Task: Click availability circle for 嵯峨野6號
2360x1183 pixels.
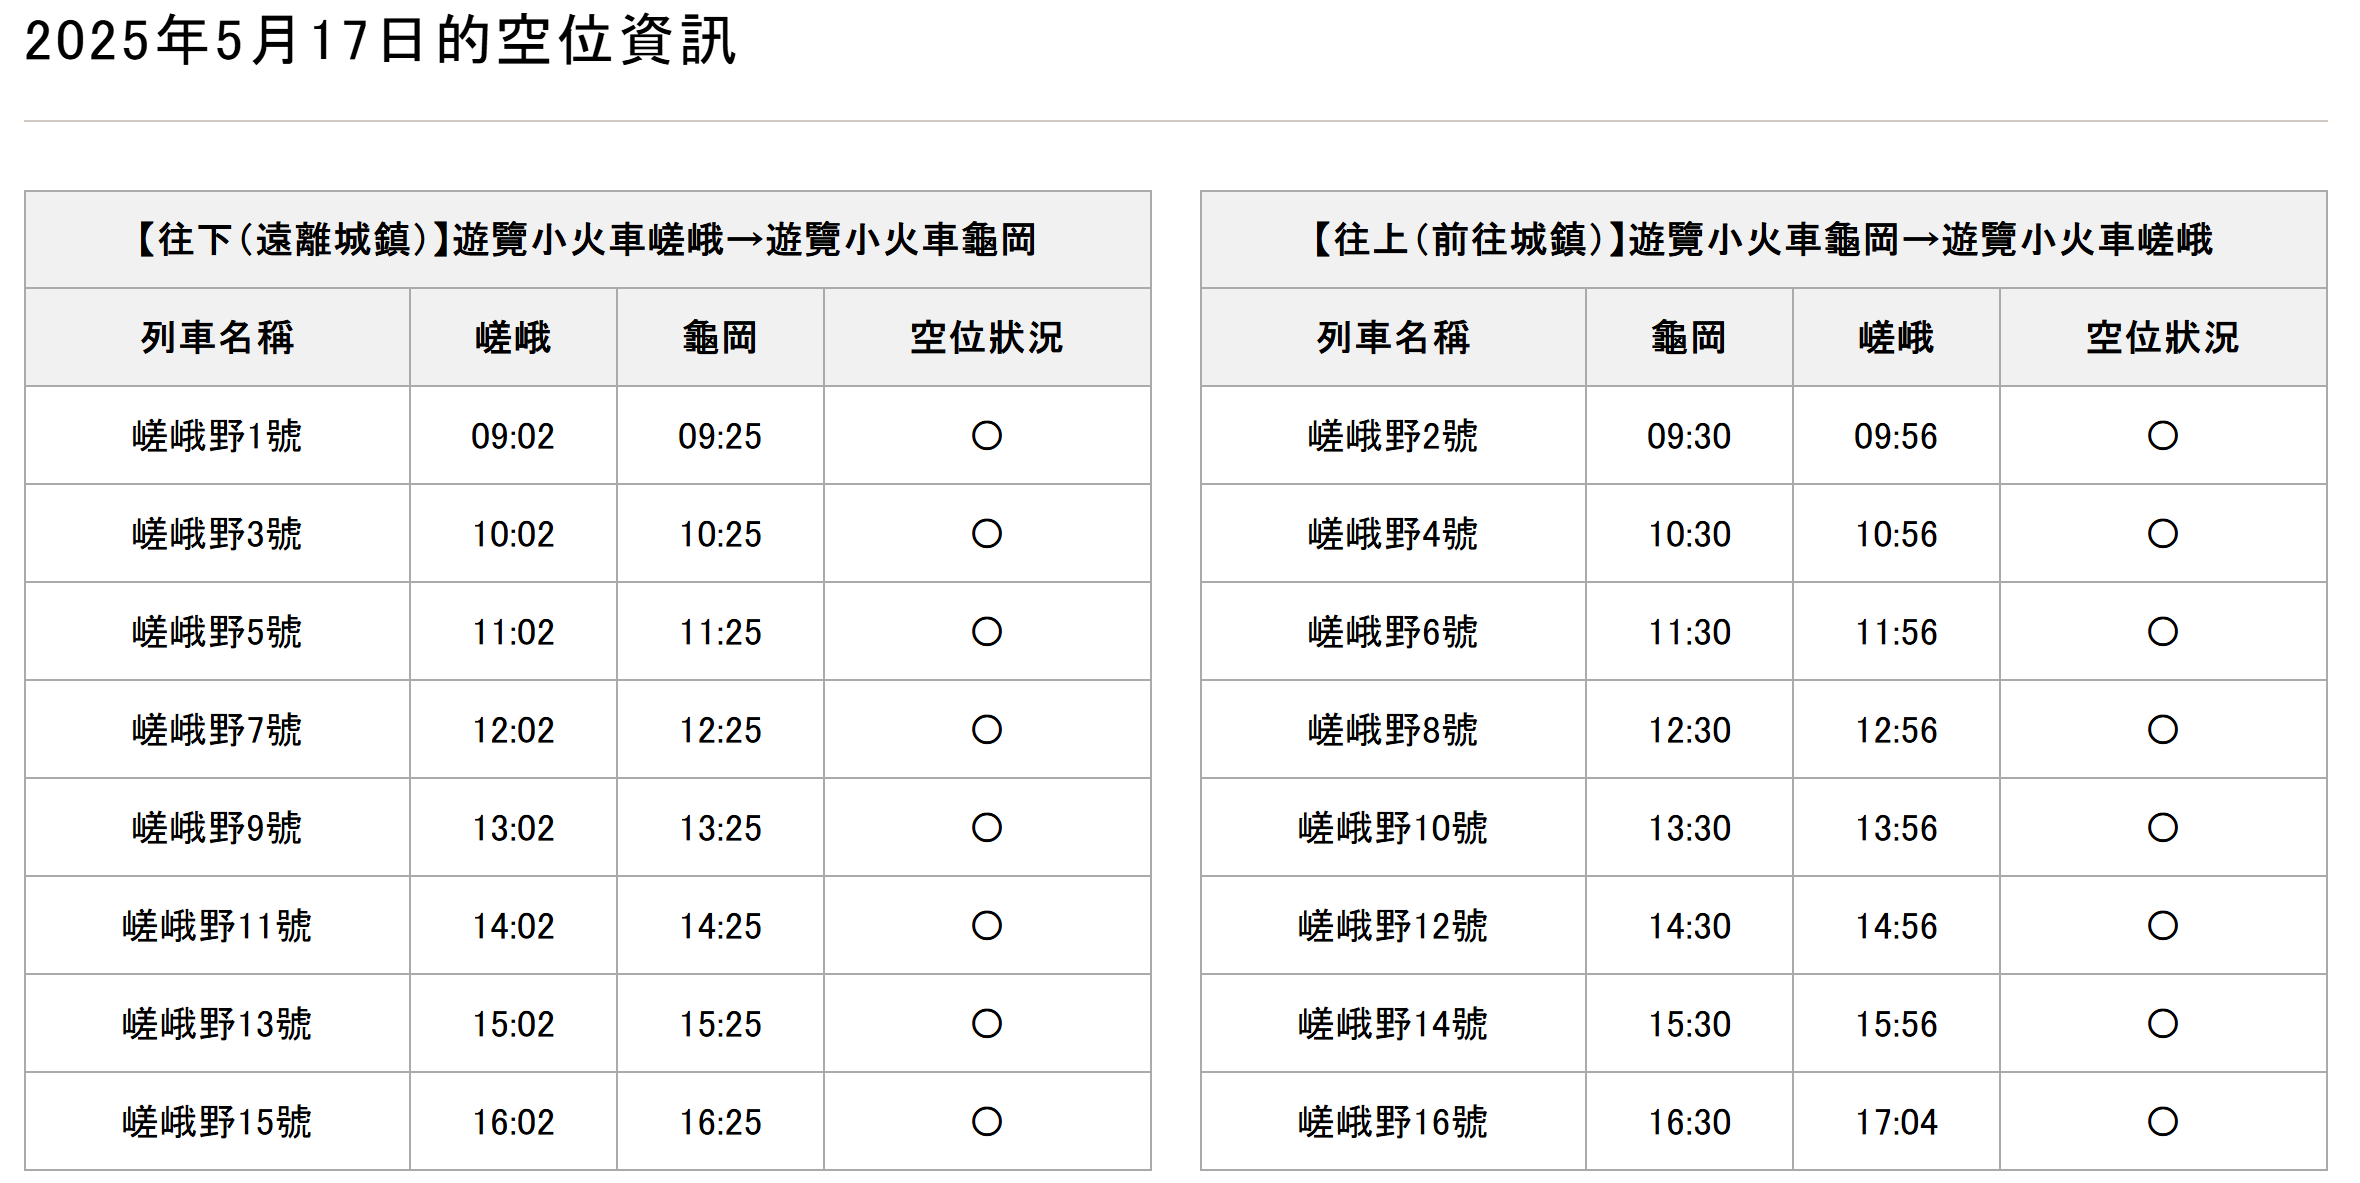Action: [2162, 632]
